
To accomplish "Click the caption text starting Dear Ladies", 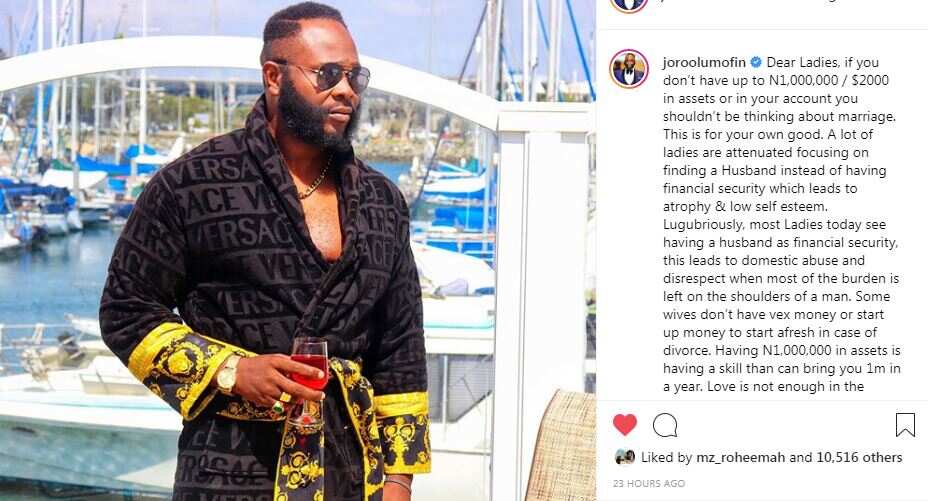I will pos(781,224).
